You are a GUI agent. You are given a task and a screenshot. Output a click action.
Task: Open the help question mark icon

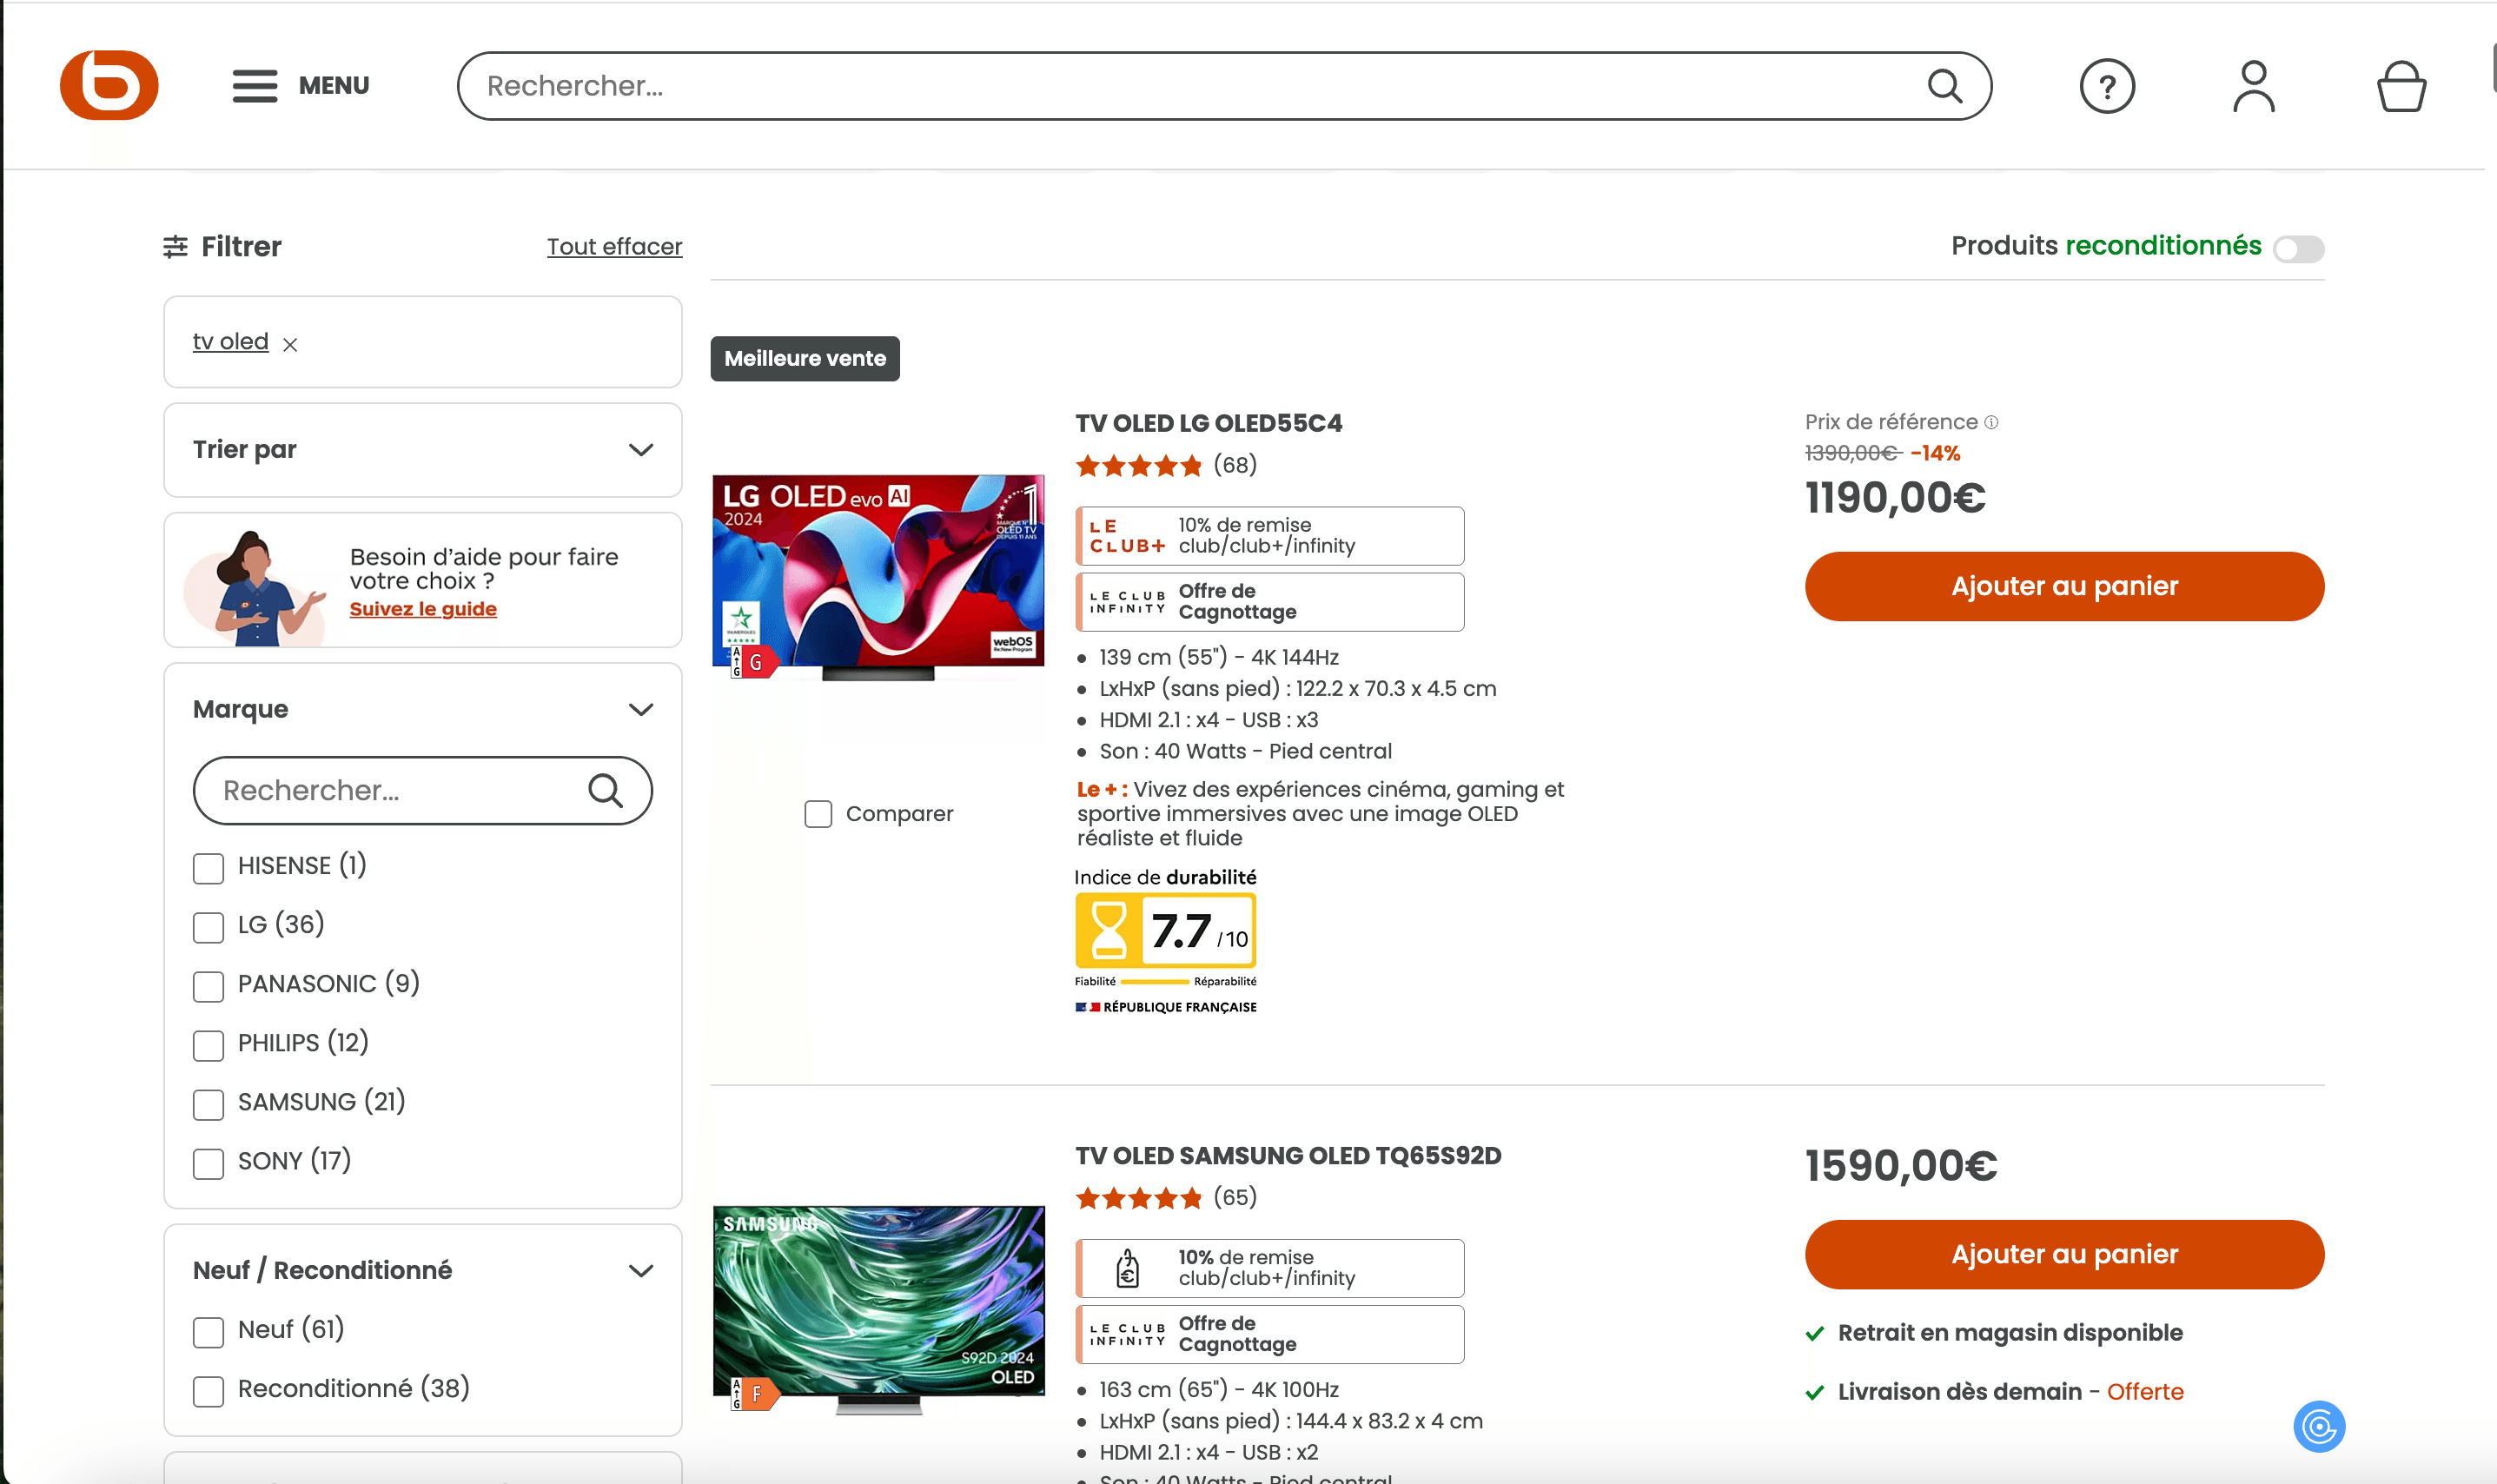pos(2107,87)
